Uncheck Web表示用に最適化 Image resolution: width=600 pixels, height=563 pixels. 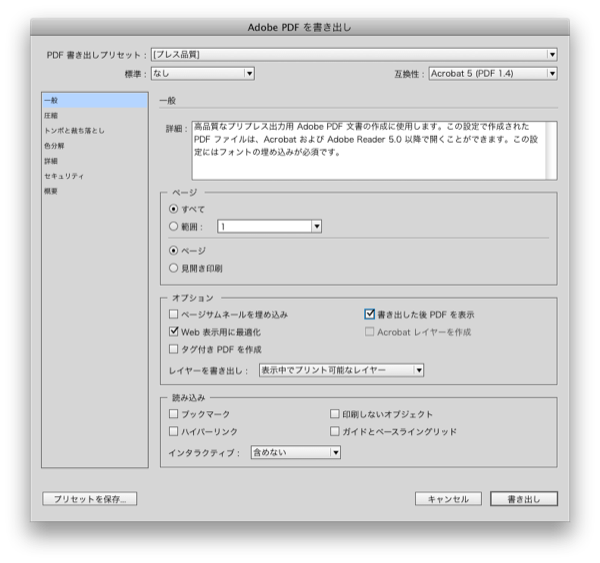174,331
